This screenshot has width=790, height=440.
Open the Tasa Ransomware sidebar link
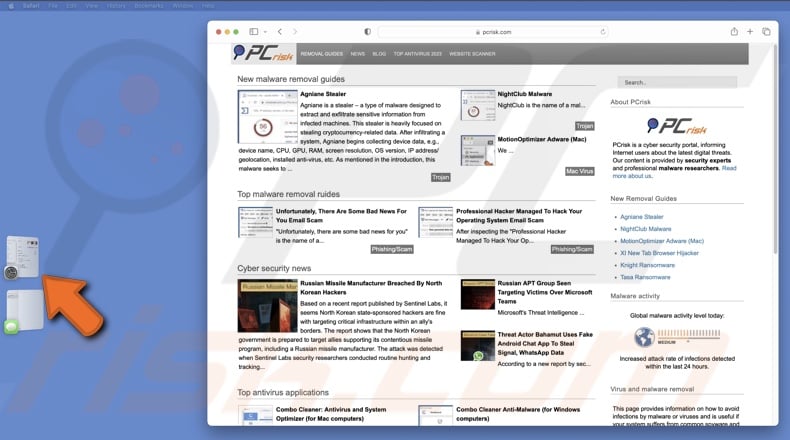coord(645,277)
